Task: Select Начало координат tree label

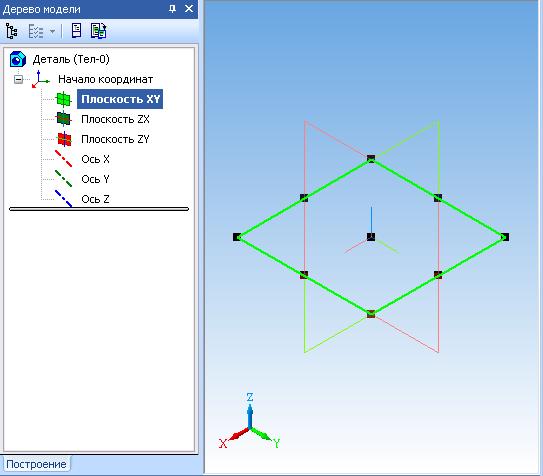Action: click(105, 79)
